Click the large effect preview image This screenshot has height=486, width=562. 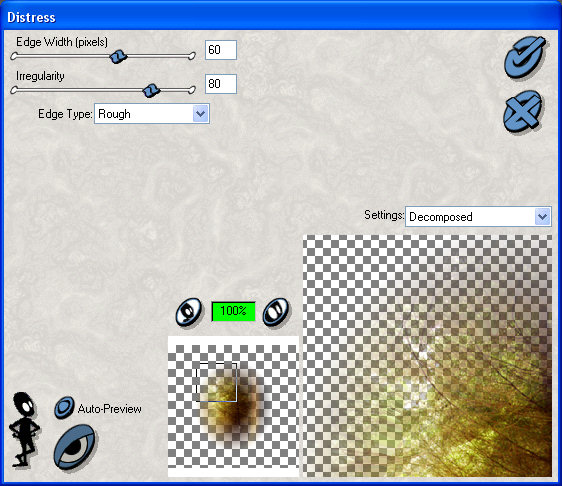click(427, 356)
